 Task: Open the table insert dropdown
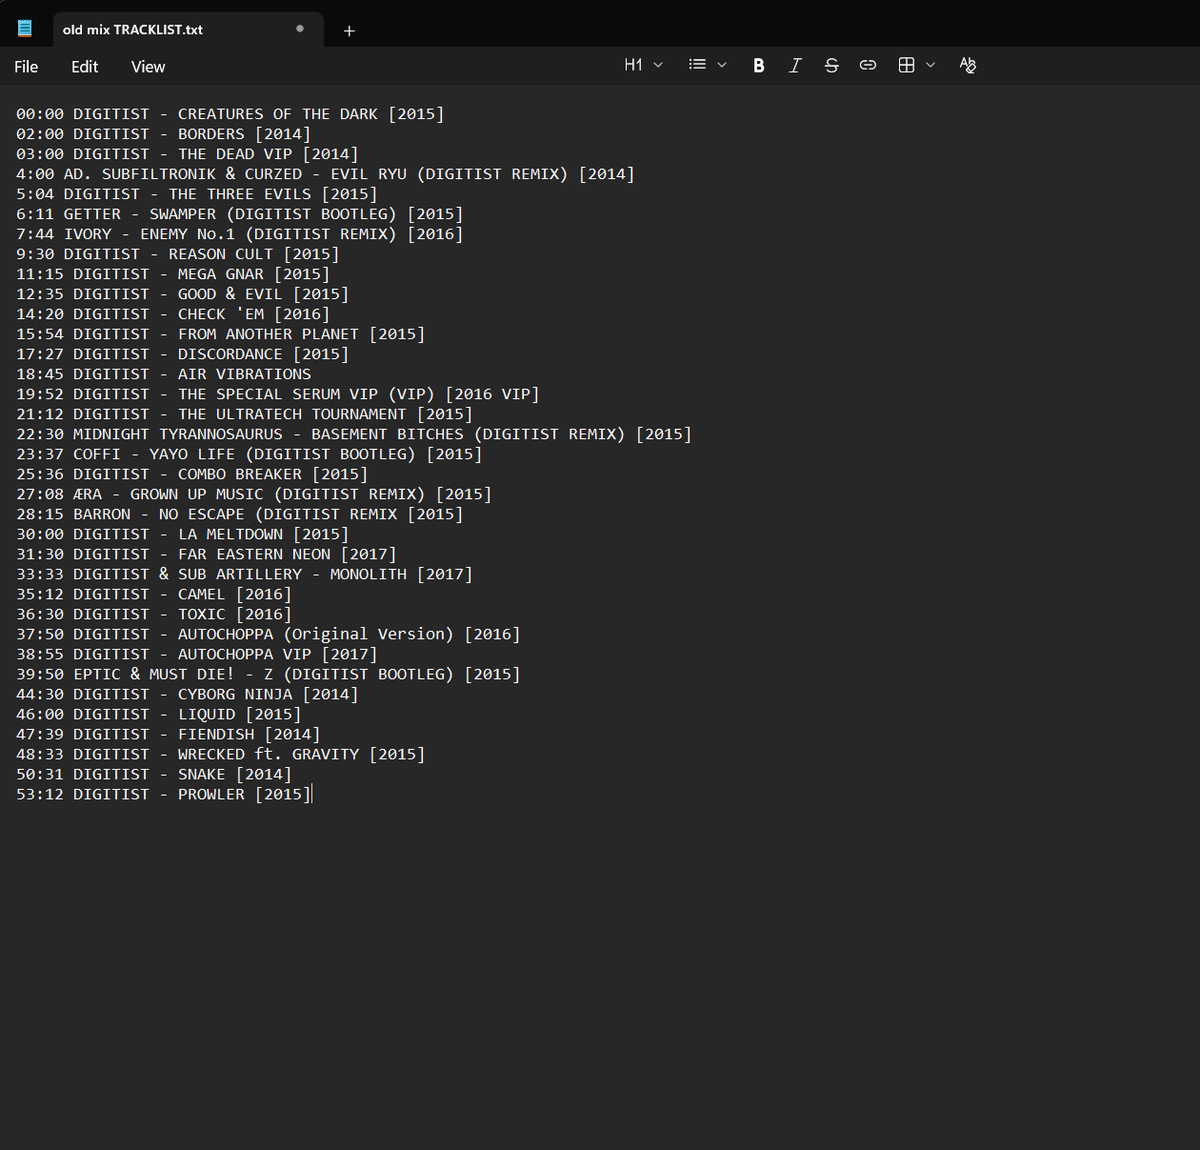(916, 65)
